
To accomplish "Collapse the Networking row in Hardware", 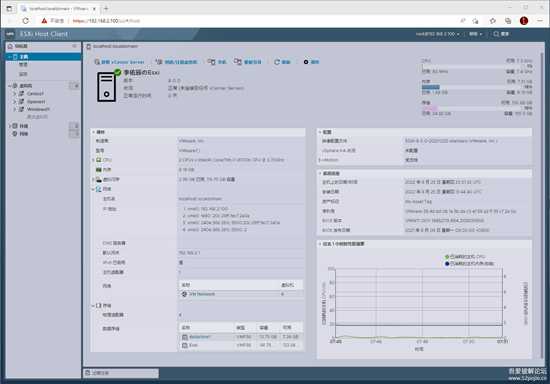I will point(94,189).
